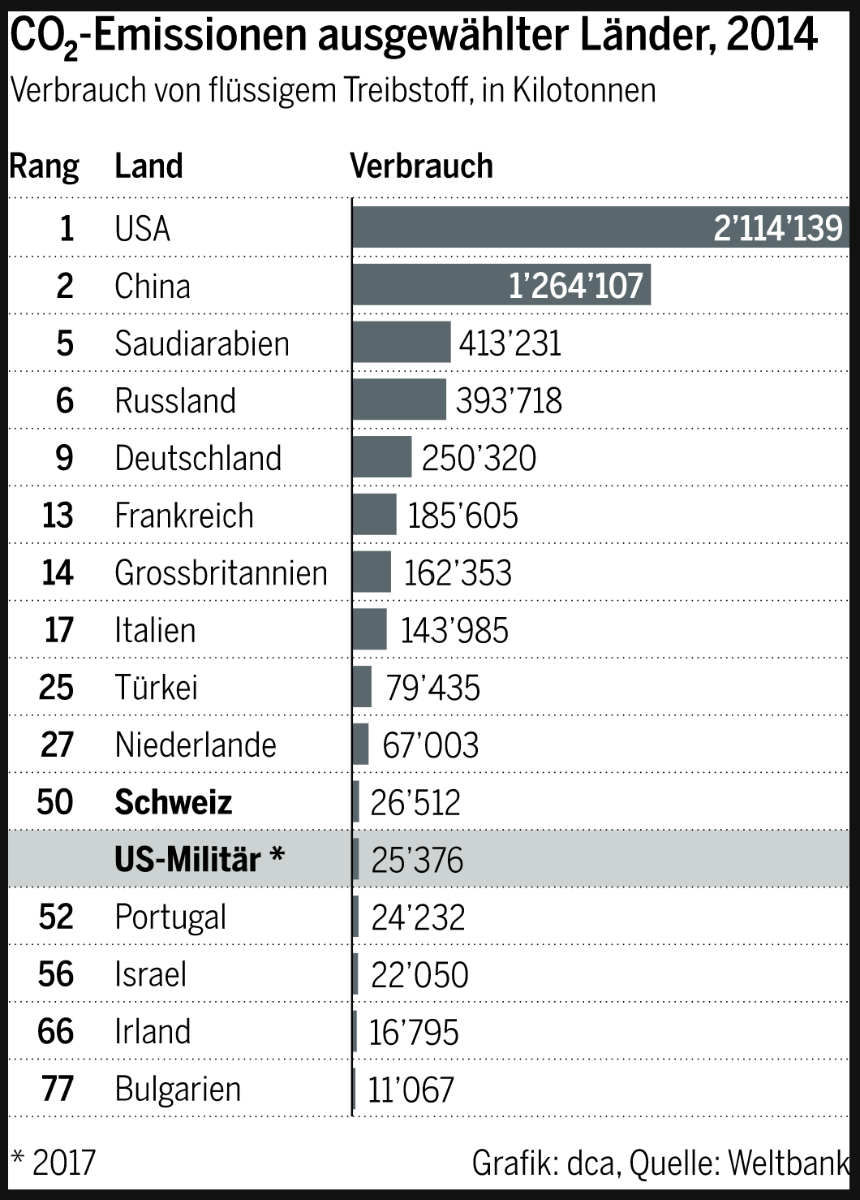The height and width of the screenshot is (1200, 860).
Task: Click the source credit Grafik: dca, Quelle: Weltbank
Action: (x=660, y=1163)
